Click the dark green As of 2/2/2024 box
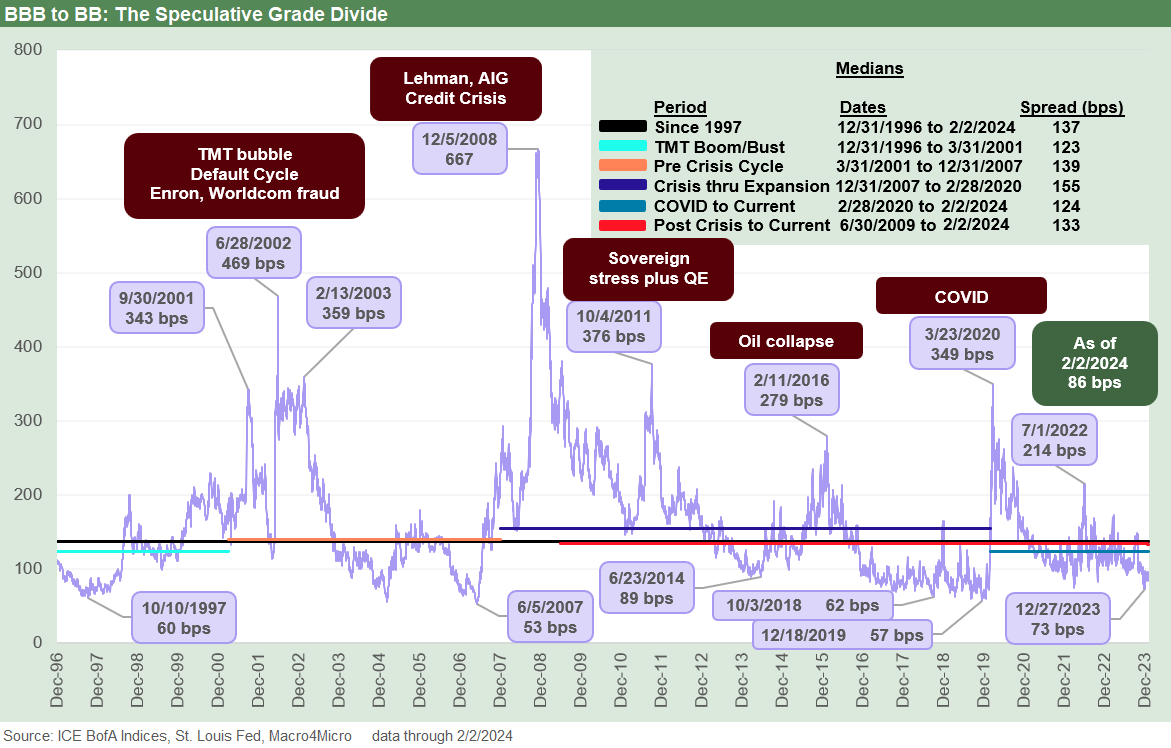This screenshot has width=1171, height=748. (x=1094, y=363)
